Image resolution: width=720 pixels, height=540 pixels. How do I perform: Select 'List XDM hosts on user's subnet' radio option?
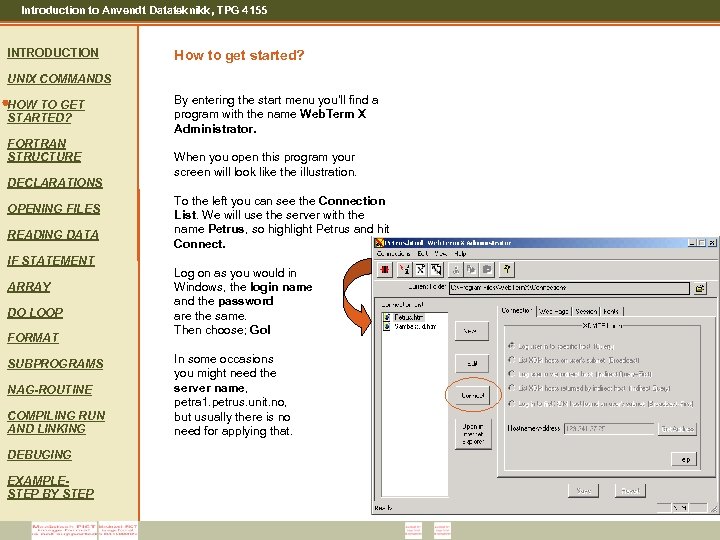pos(511,360)
